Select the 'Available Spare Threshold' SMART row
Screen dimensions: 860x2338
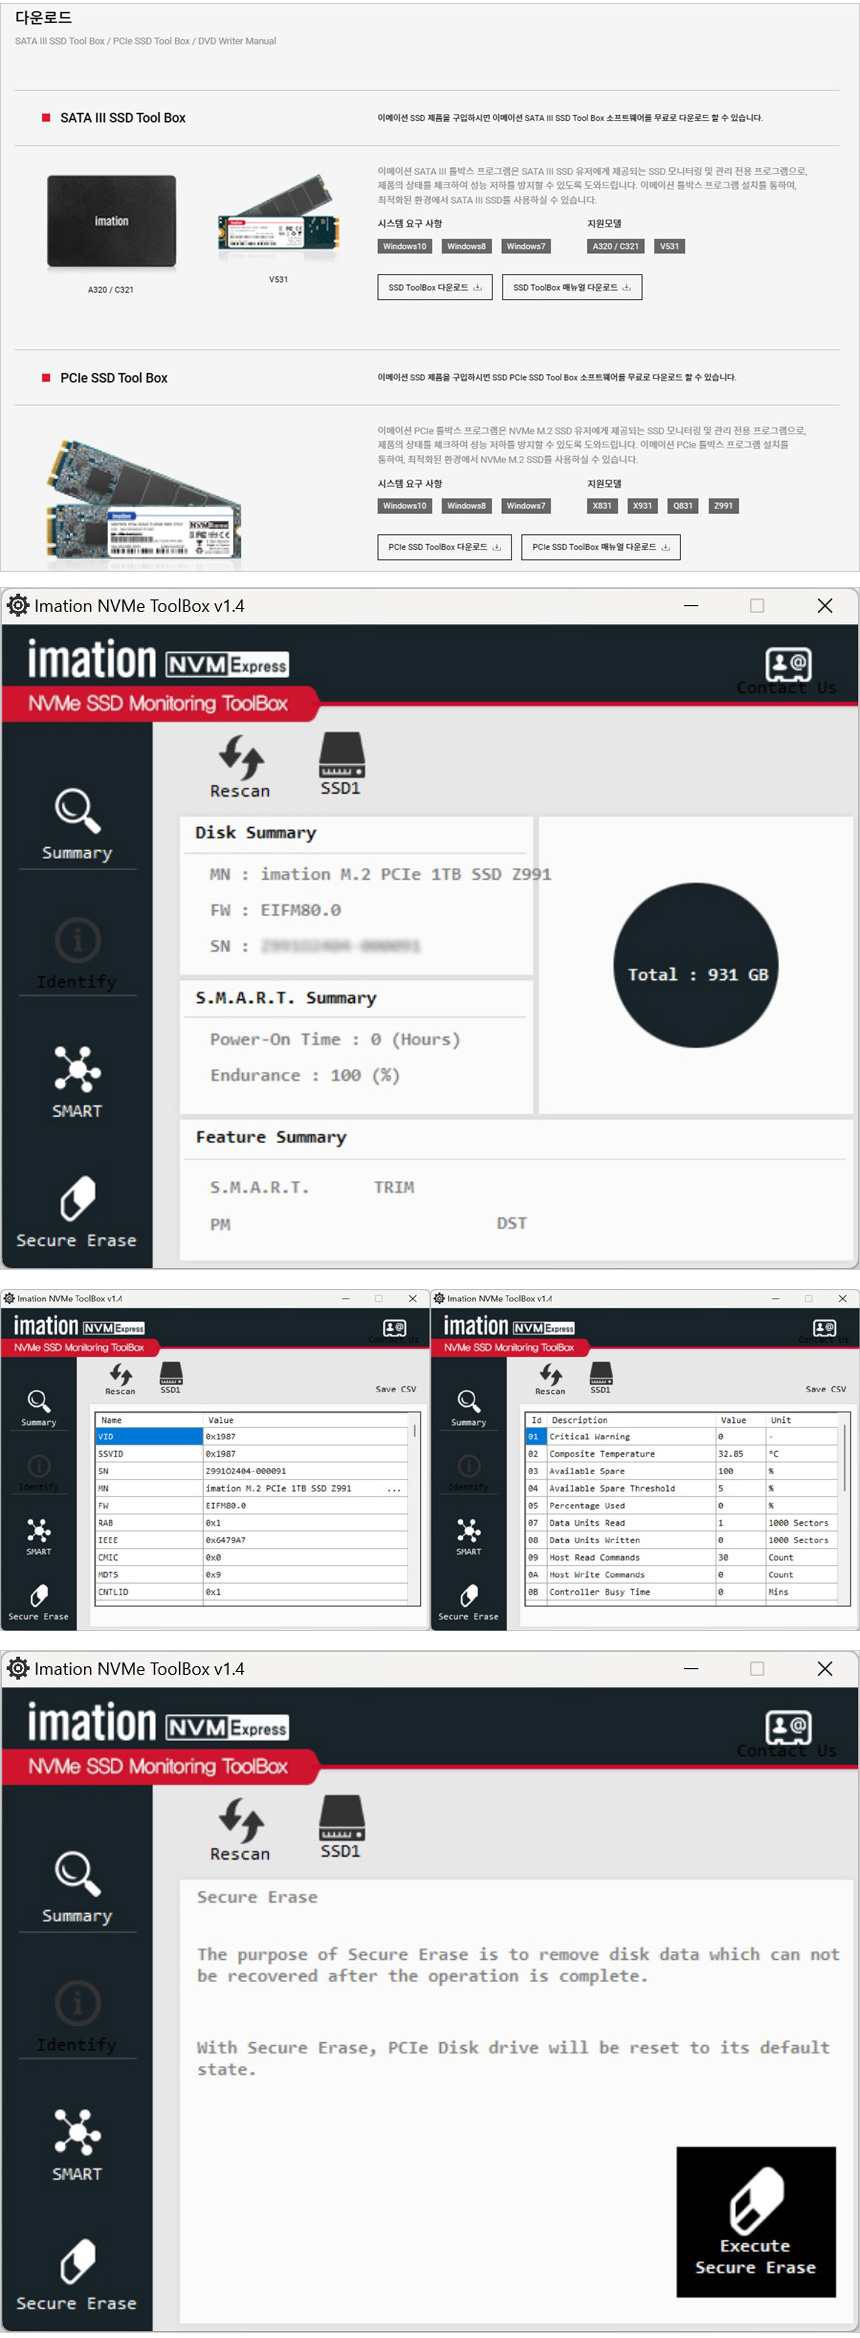tap(683, 1489)
